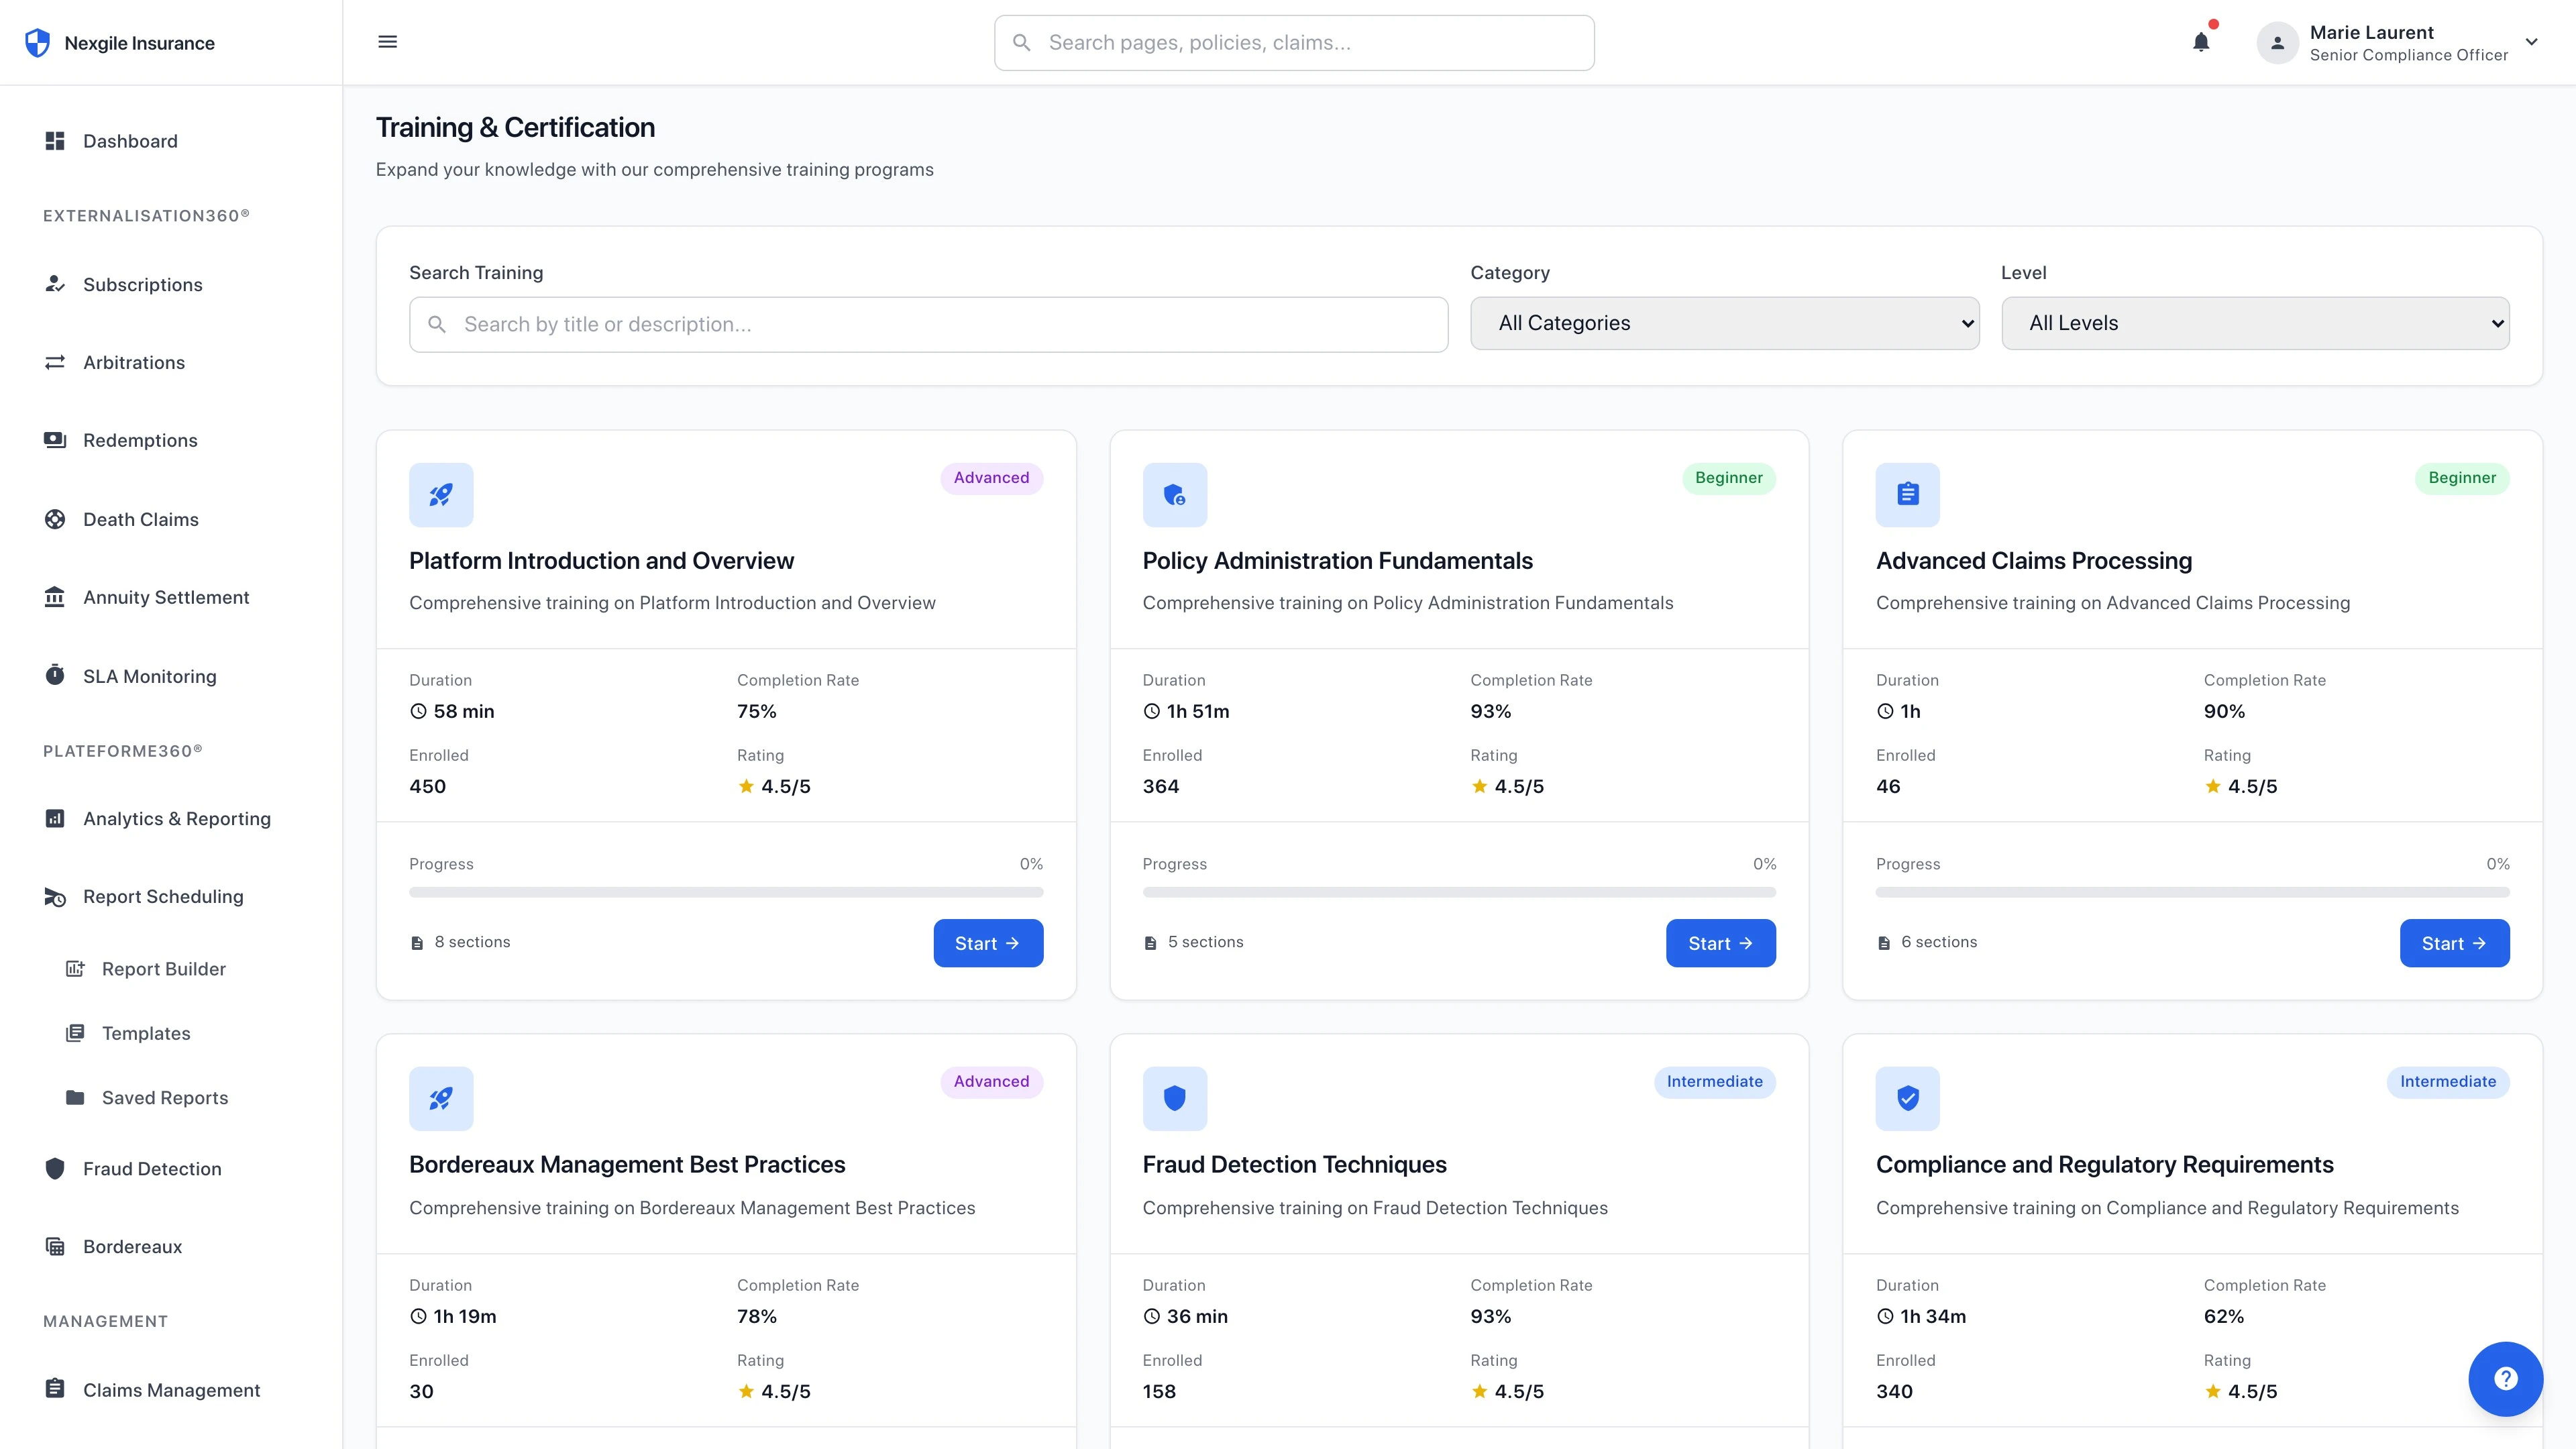Image resolution: width=2576 pixels, height=1449 pixels.
Task: Click the hamburger menu icon
Action: 387,42
